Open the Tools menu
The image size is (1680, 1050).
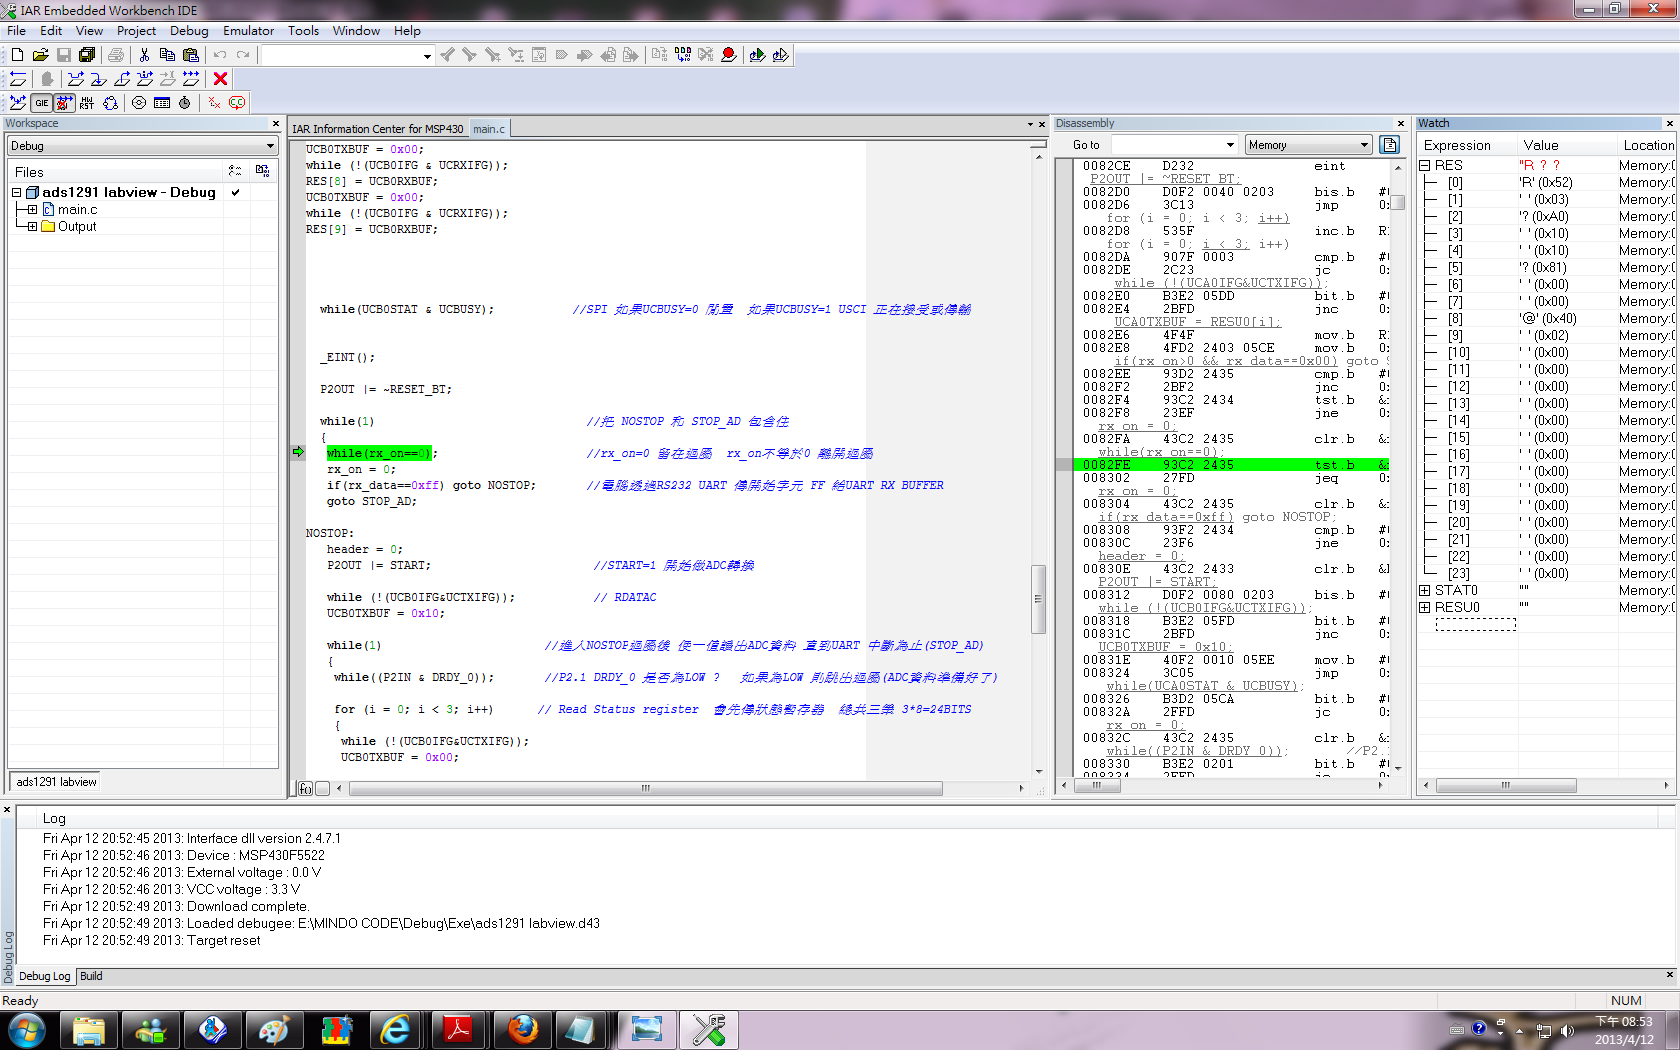[303, 31]
